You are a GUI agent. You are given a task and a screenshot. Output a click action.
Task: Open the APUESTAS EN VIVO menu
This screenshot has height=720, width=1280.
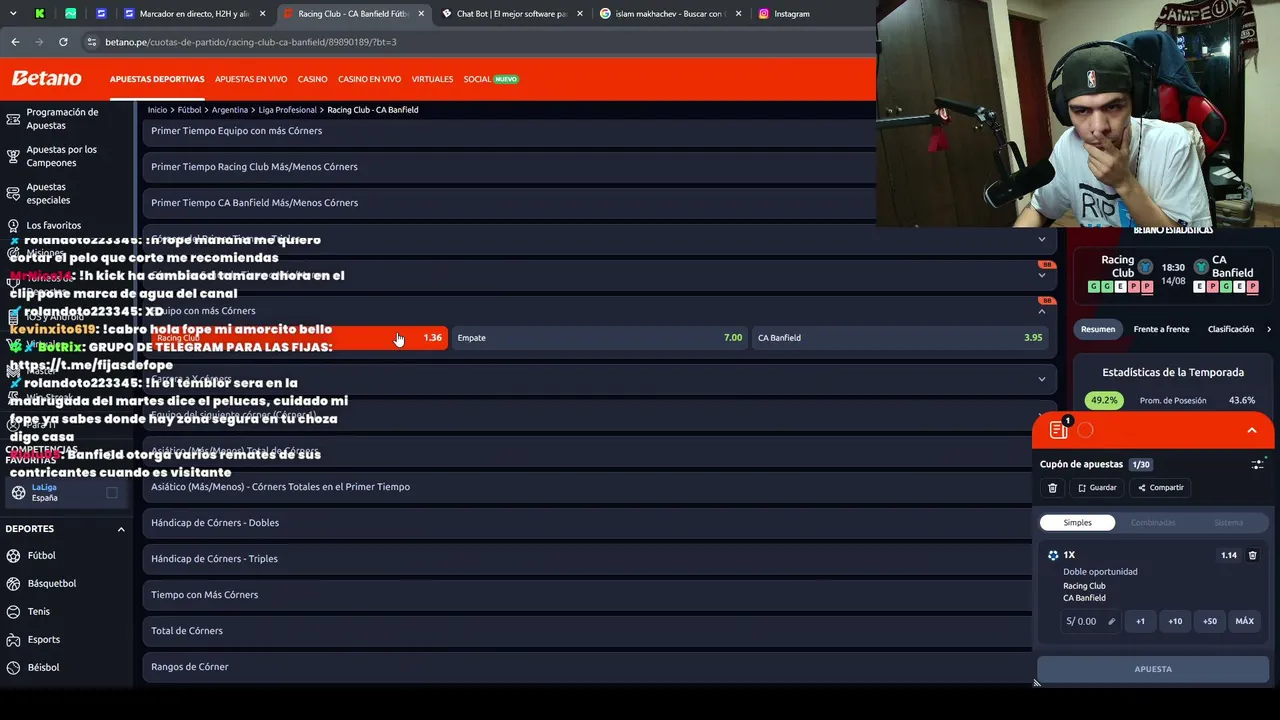tap(251, 79)
